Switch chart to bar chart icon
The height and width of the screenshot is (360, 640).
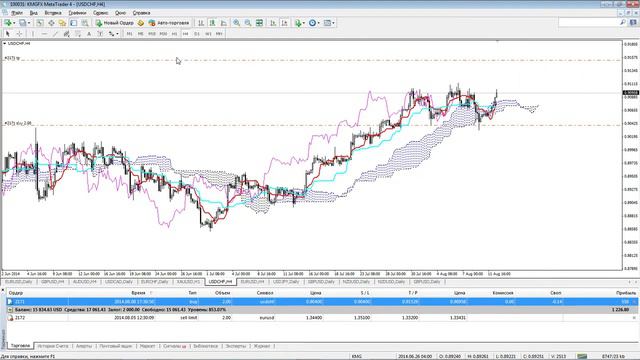[x=201, y=23]
